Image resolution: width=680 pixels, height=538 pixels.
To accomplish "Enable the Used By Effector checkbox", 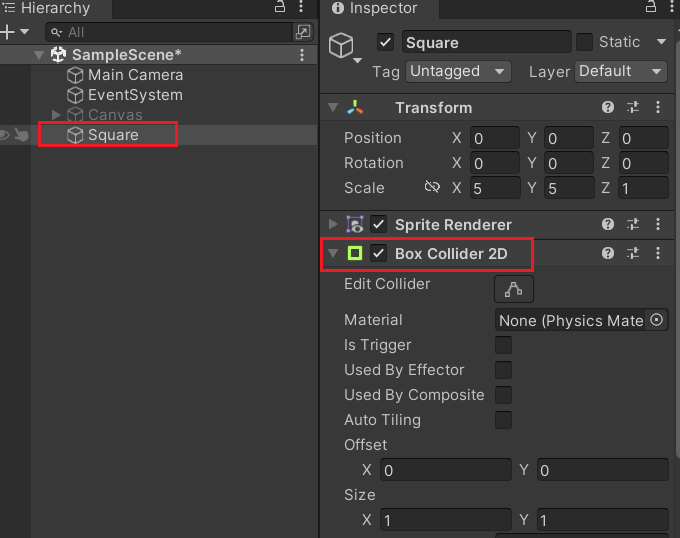I will (503, 370).
